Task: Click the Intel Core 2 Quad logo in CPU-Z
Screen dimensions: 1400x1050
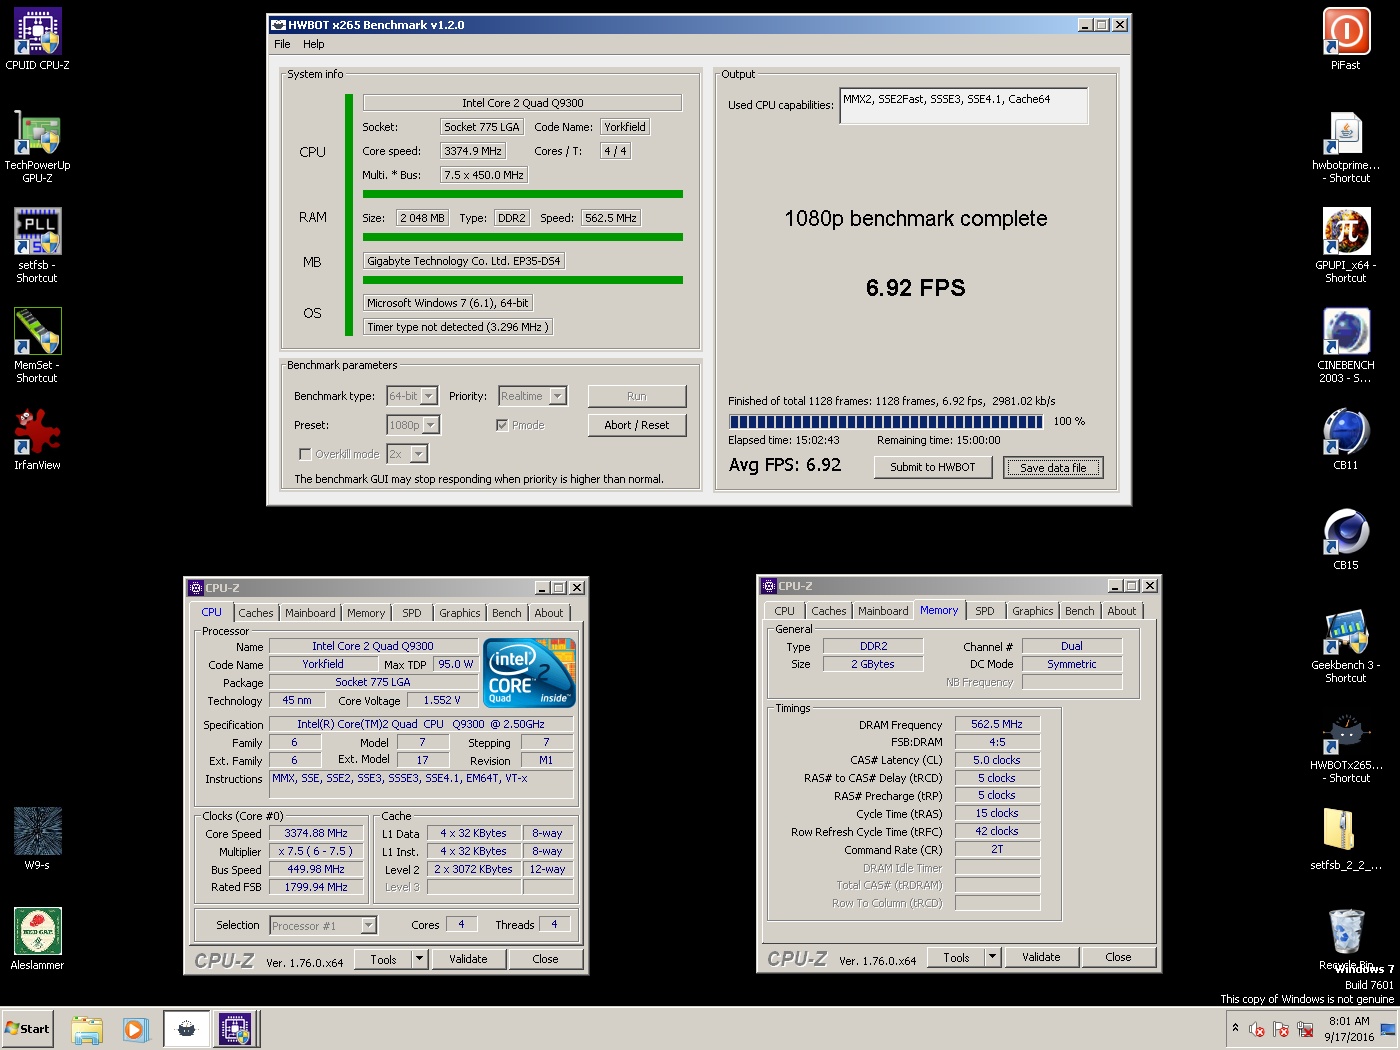Action: coord(530,672)
